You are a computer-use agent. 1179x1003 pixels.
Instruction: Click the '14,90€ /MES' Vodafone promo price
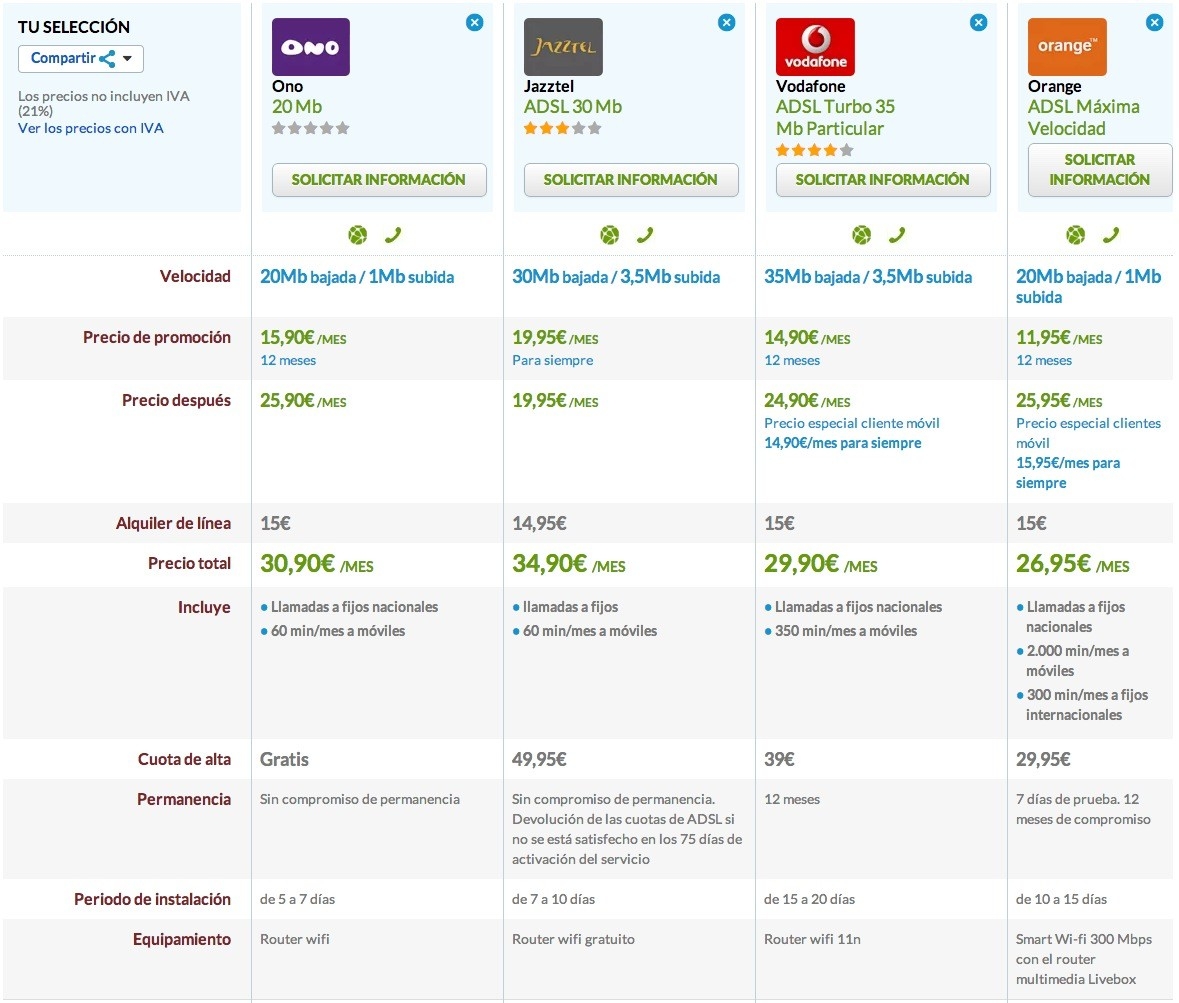point(807,338)
